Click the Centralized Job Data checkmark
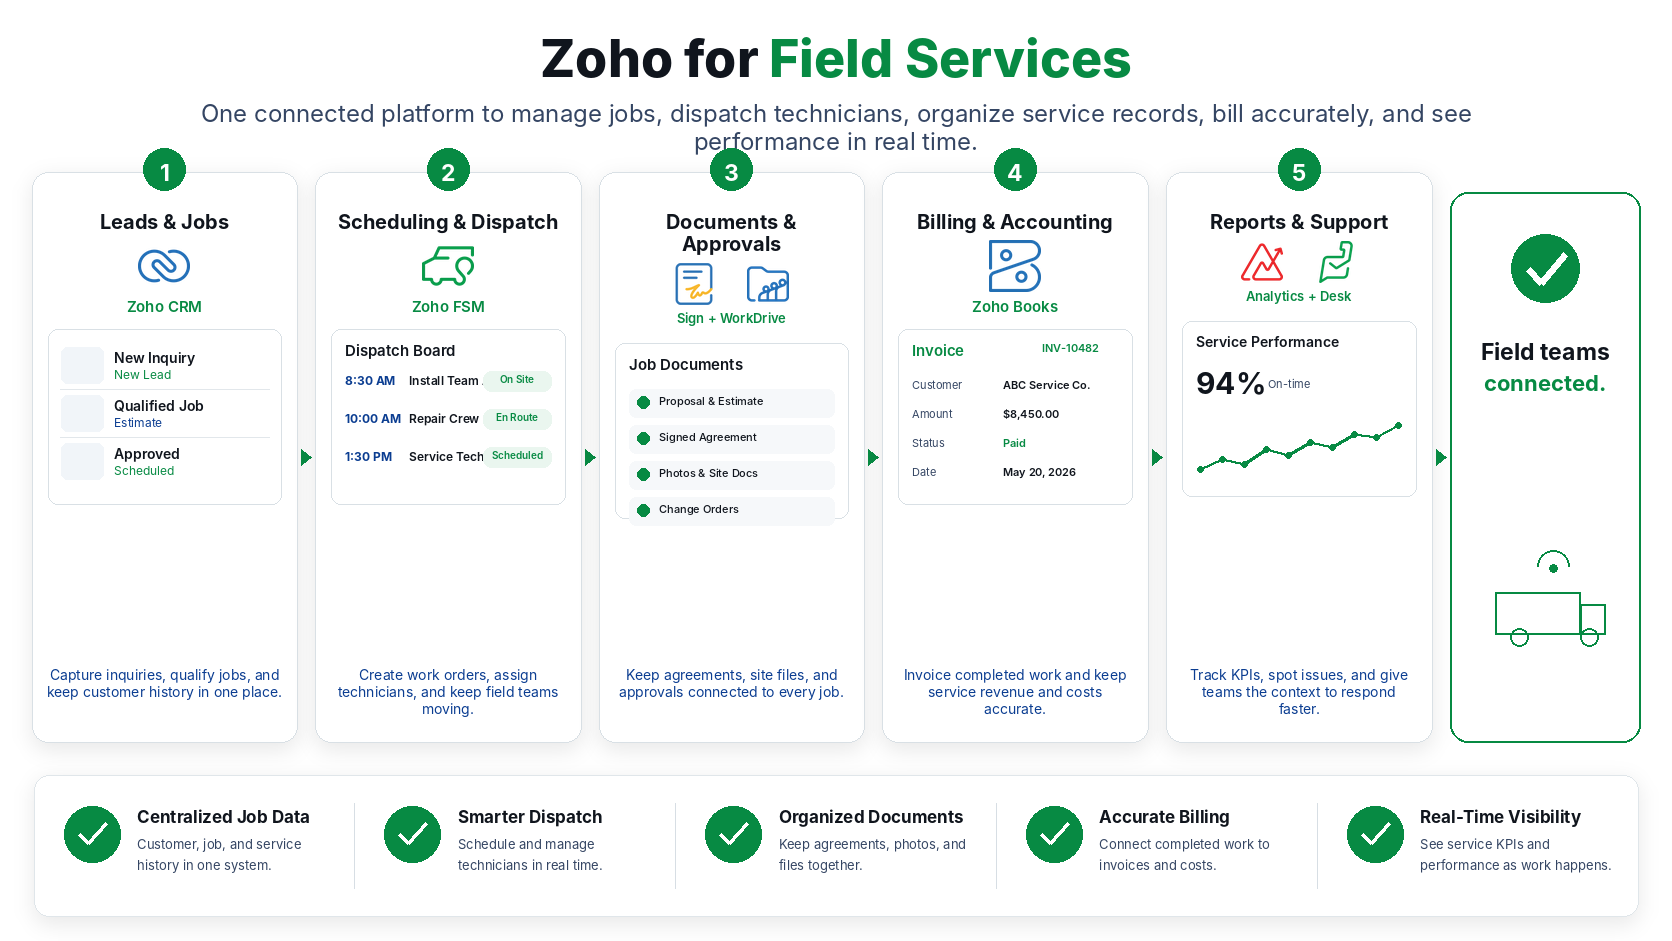Image resolution: width=1672 pixels, height=941 pixels. click(x=92, y=834)
